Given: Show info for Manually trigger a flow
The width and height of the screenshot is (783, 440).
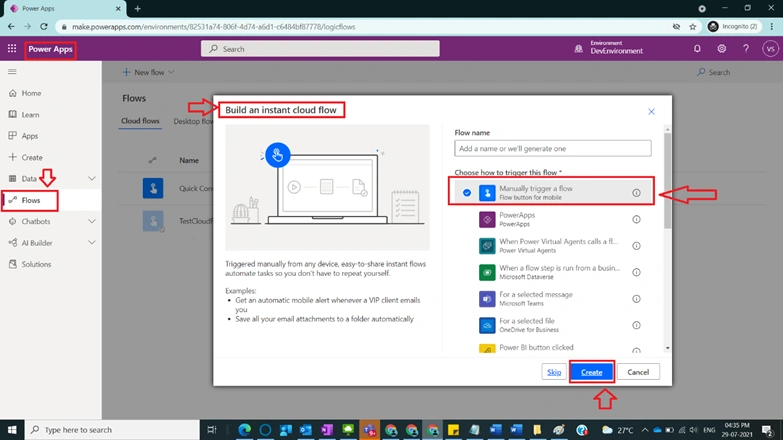Looking at the screenshot, I should click(x=636, y=193).
